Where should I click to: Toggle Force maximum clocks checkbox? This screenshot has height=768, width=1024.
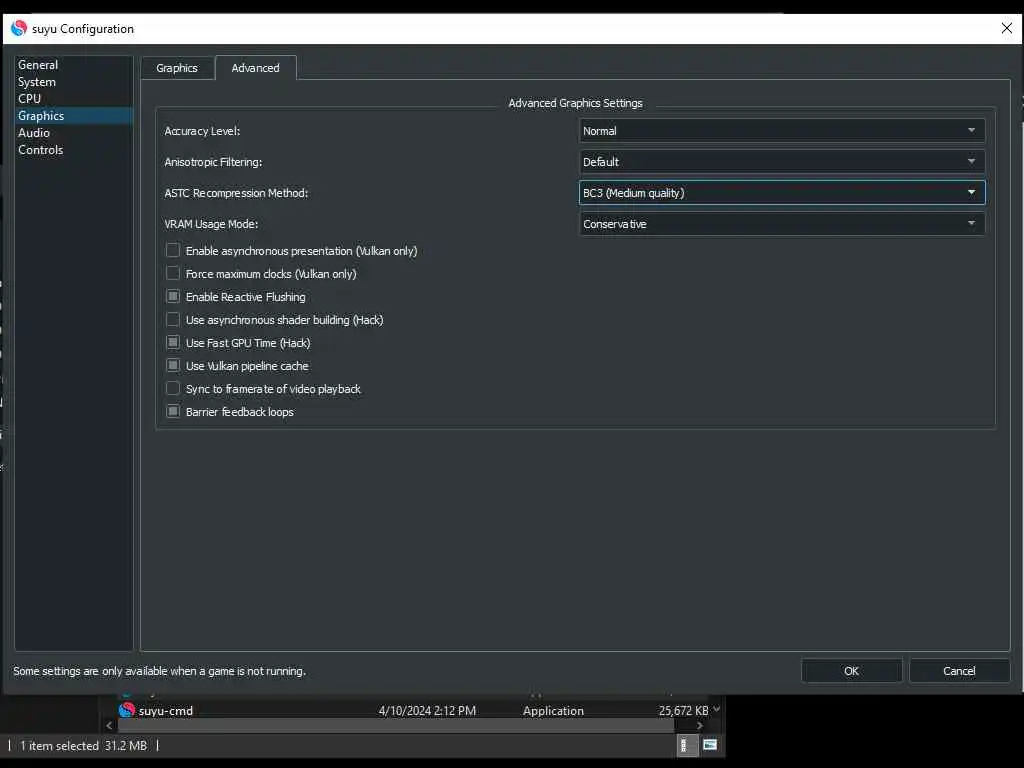172,274
